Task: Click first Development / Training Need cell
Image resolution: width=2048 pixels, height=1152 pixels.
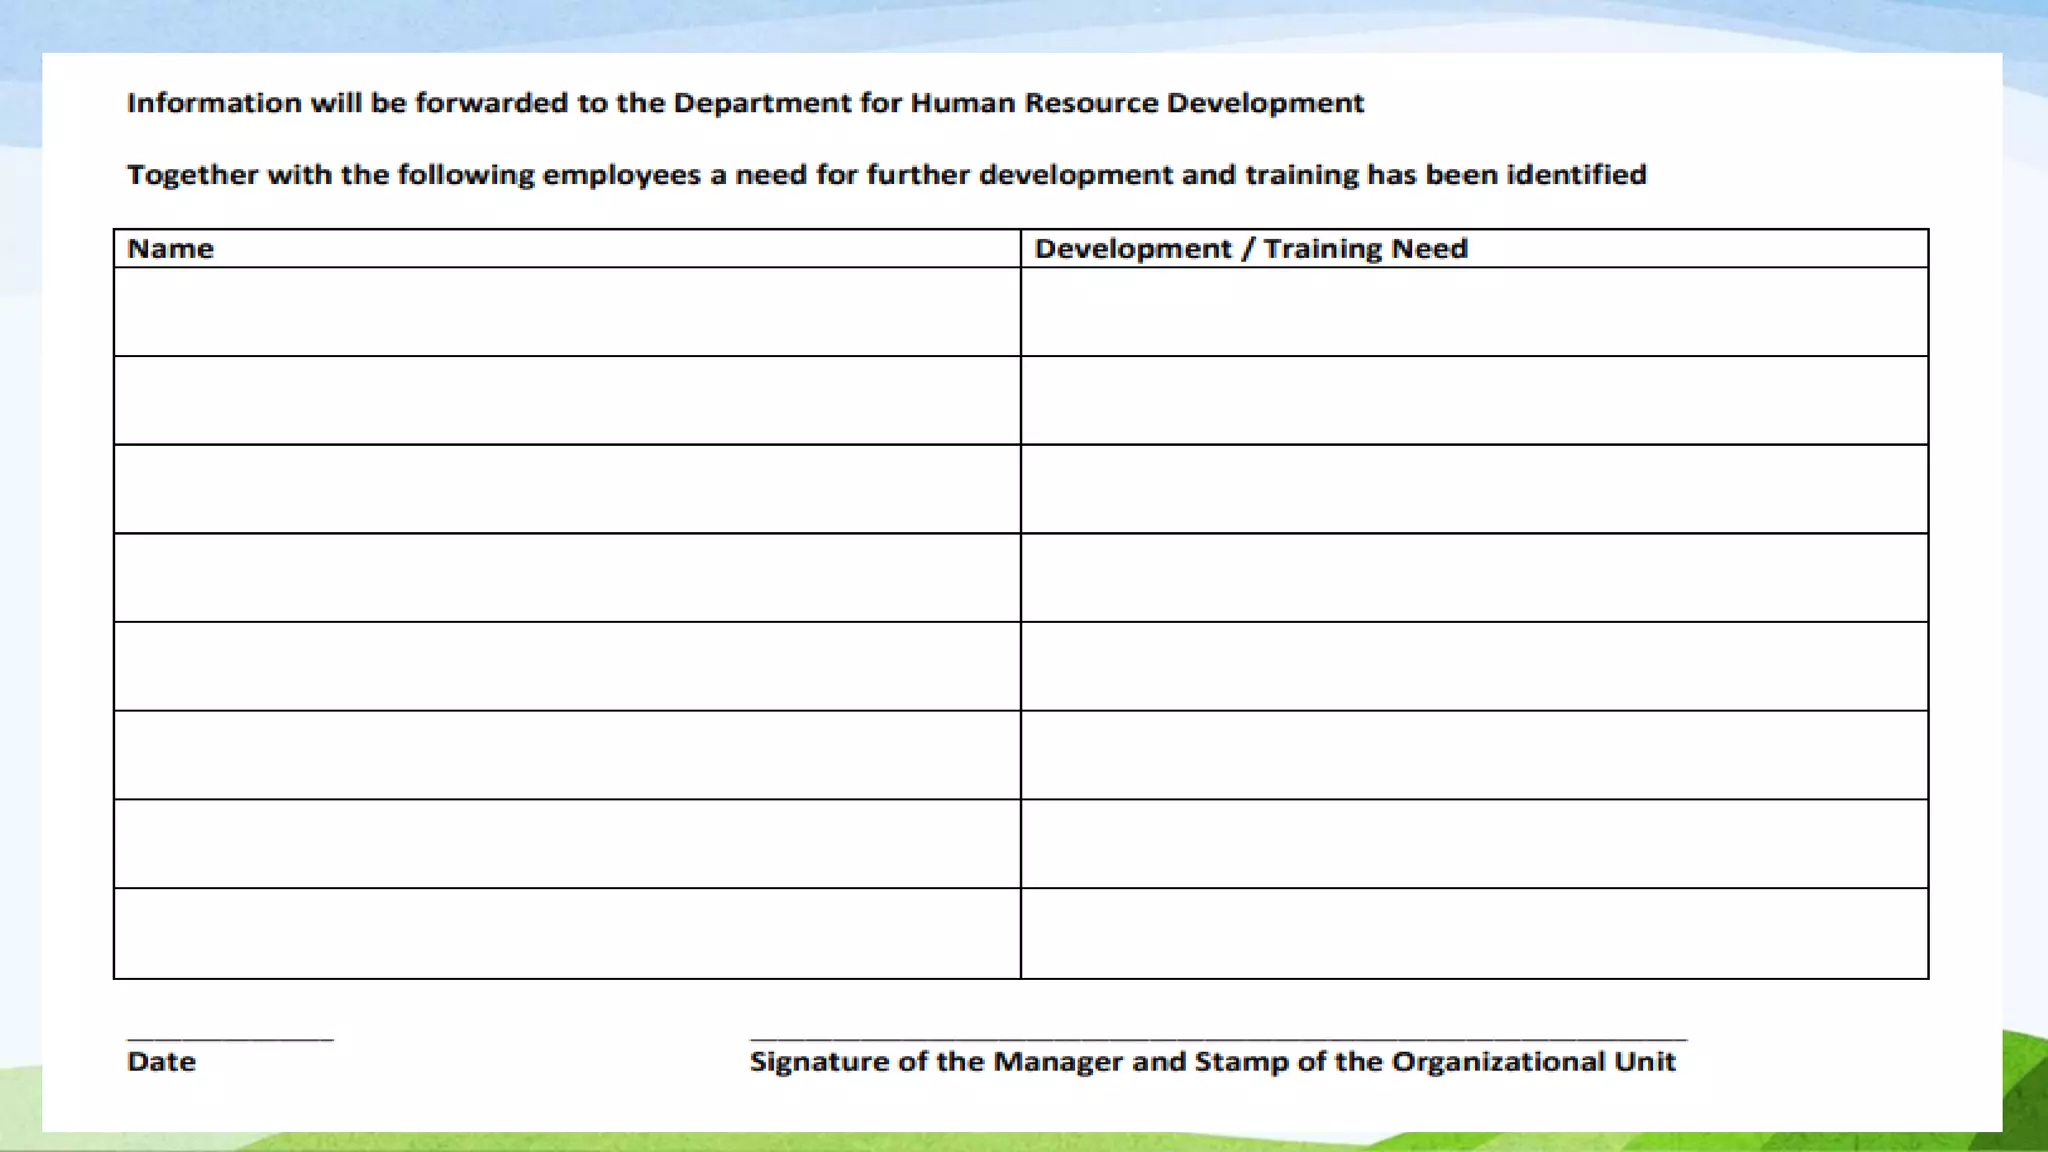Action: [1474, 311]
